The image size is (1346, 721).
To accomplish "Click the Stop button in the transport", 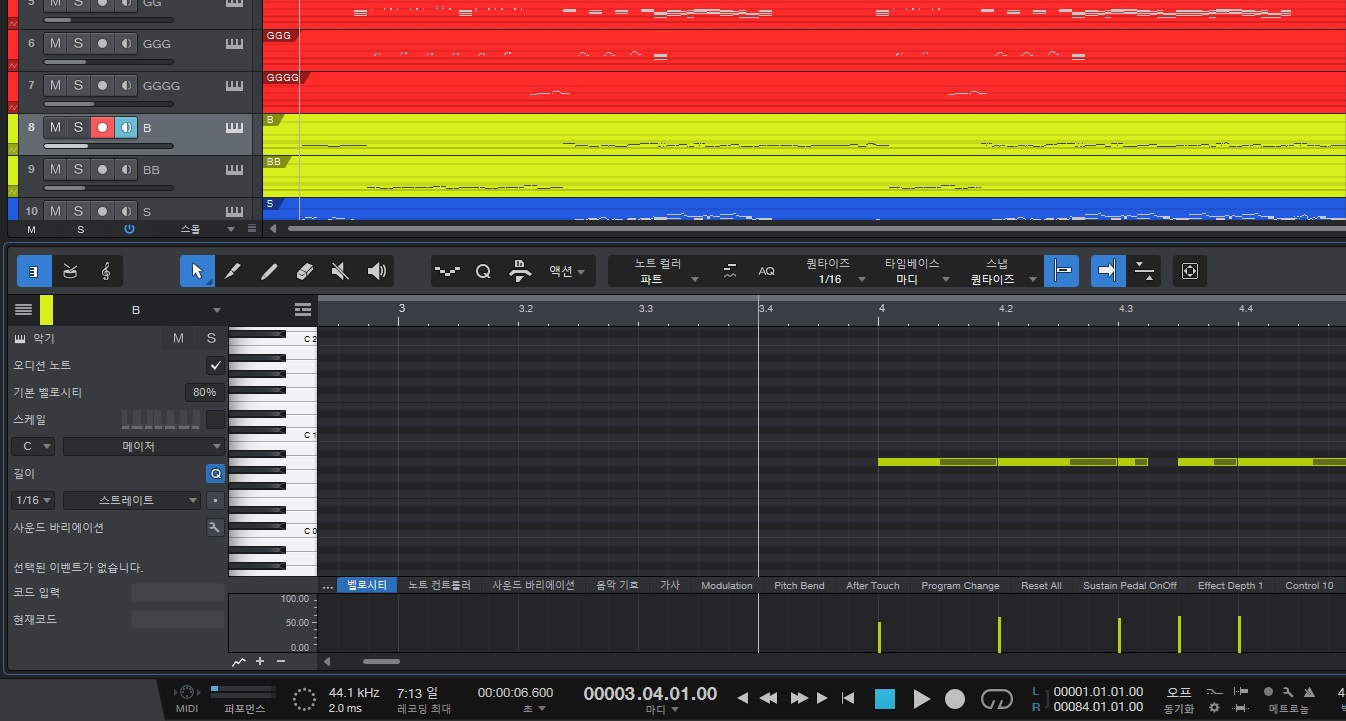I will (x=885, y=698).
